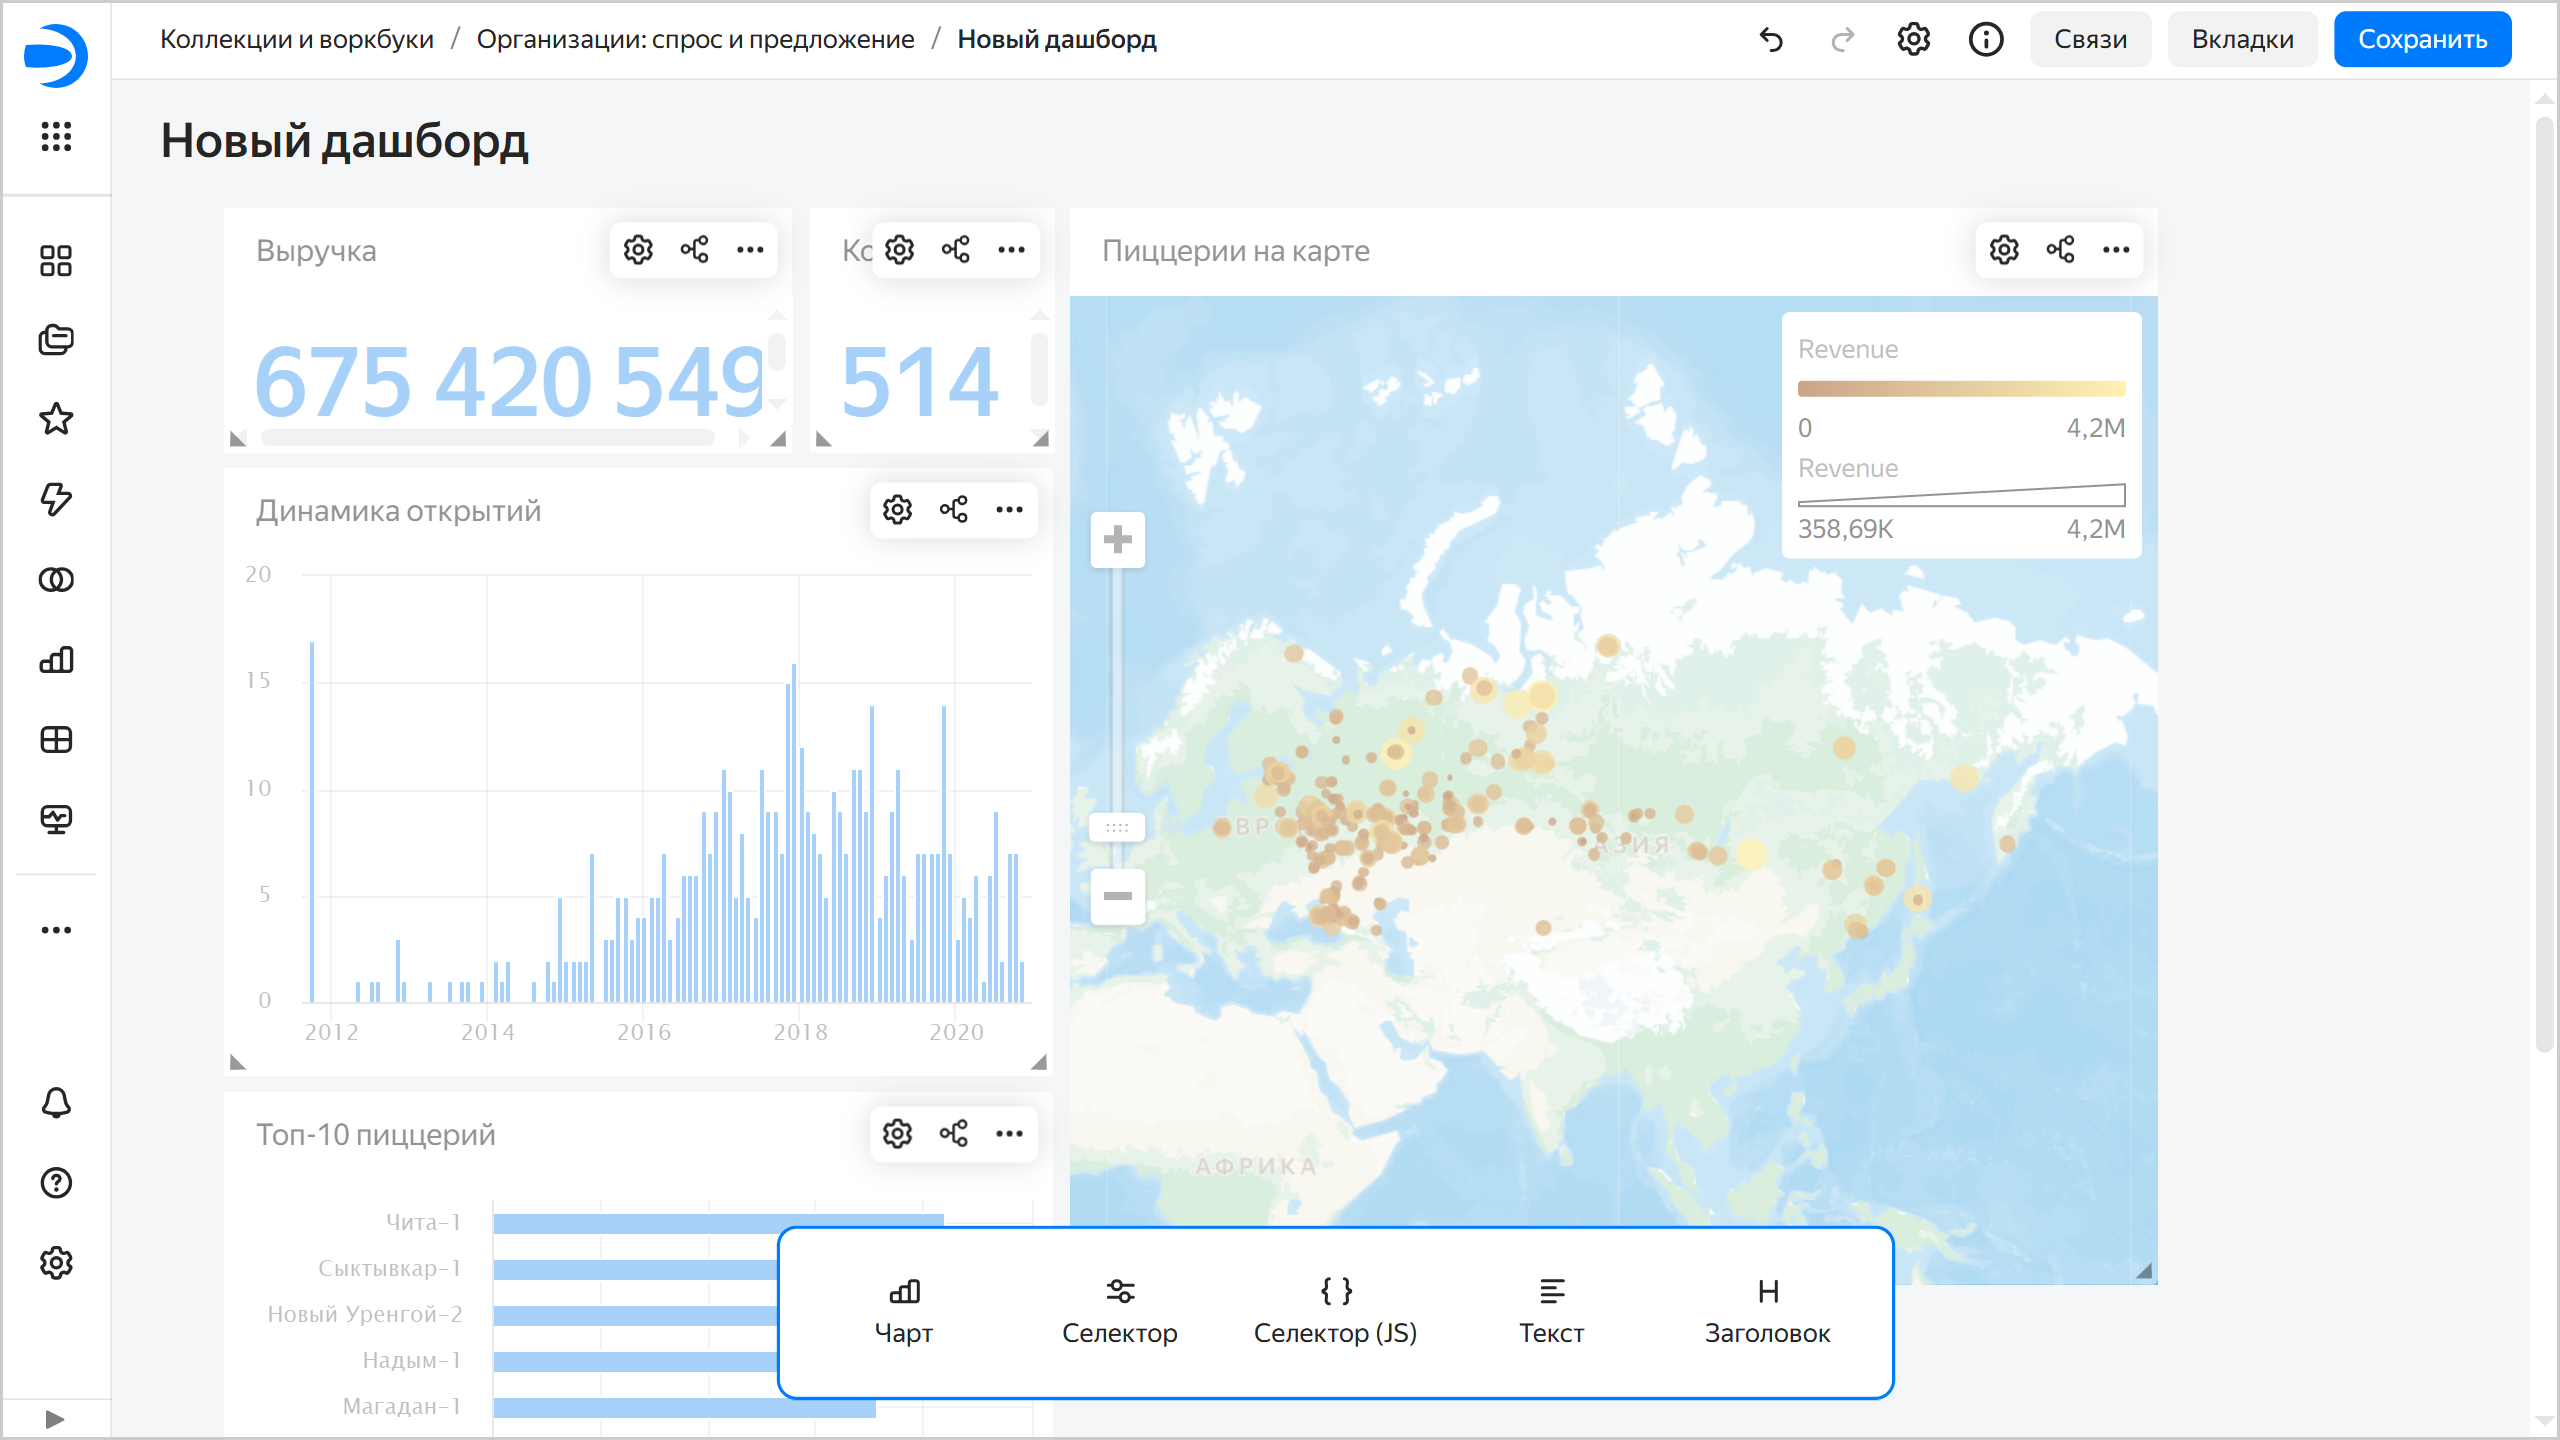Open the Вкладки tabs button
This screenshot has height=1440, width=2560.
pos(2242,40)
